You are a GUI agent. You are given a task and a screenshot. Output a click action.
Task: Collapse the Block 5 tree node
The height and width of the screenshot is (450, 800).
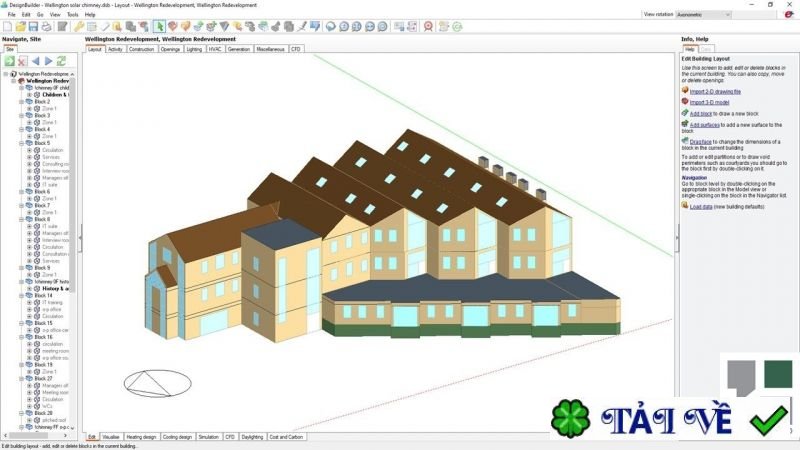[21, 143]
